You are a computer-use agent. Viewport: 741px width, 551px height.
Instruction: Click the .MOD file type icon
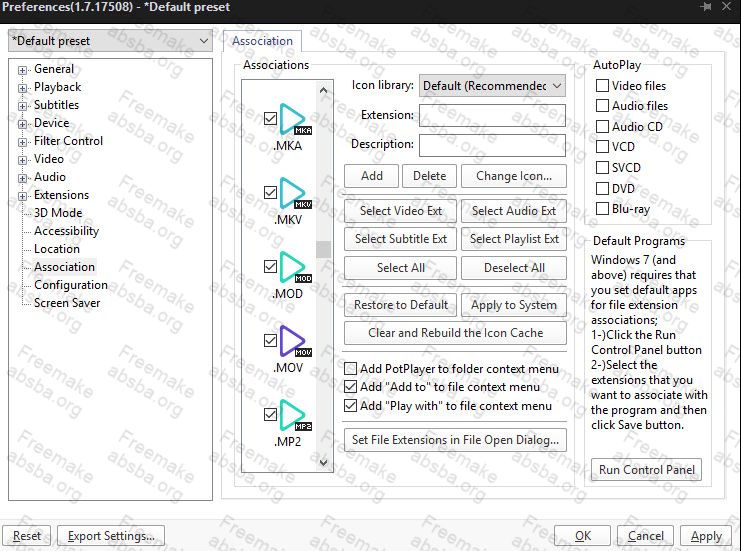point(295,267)
